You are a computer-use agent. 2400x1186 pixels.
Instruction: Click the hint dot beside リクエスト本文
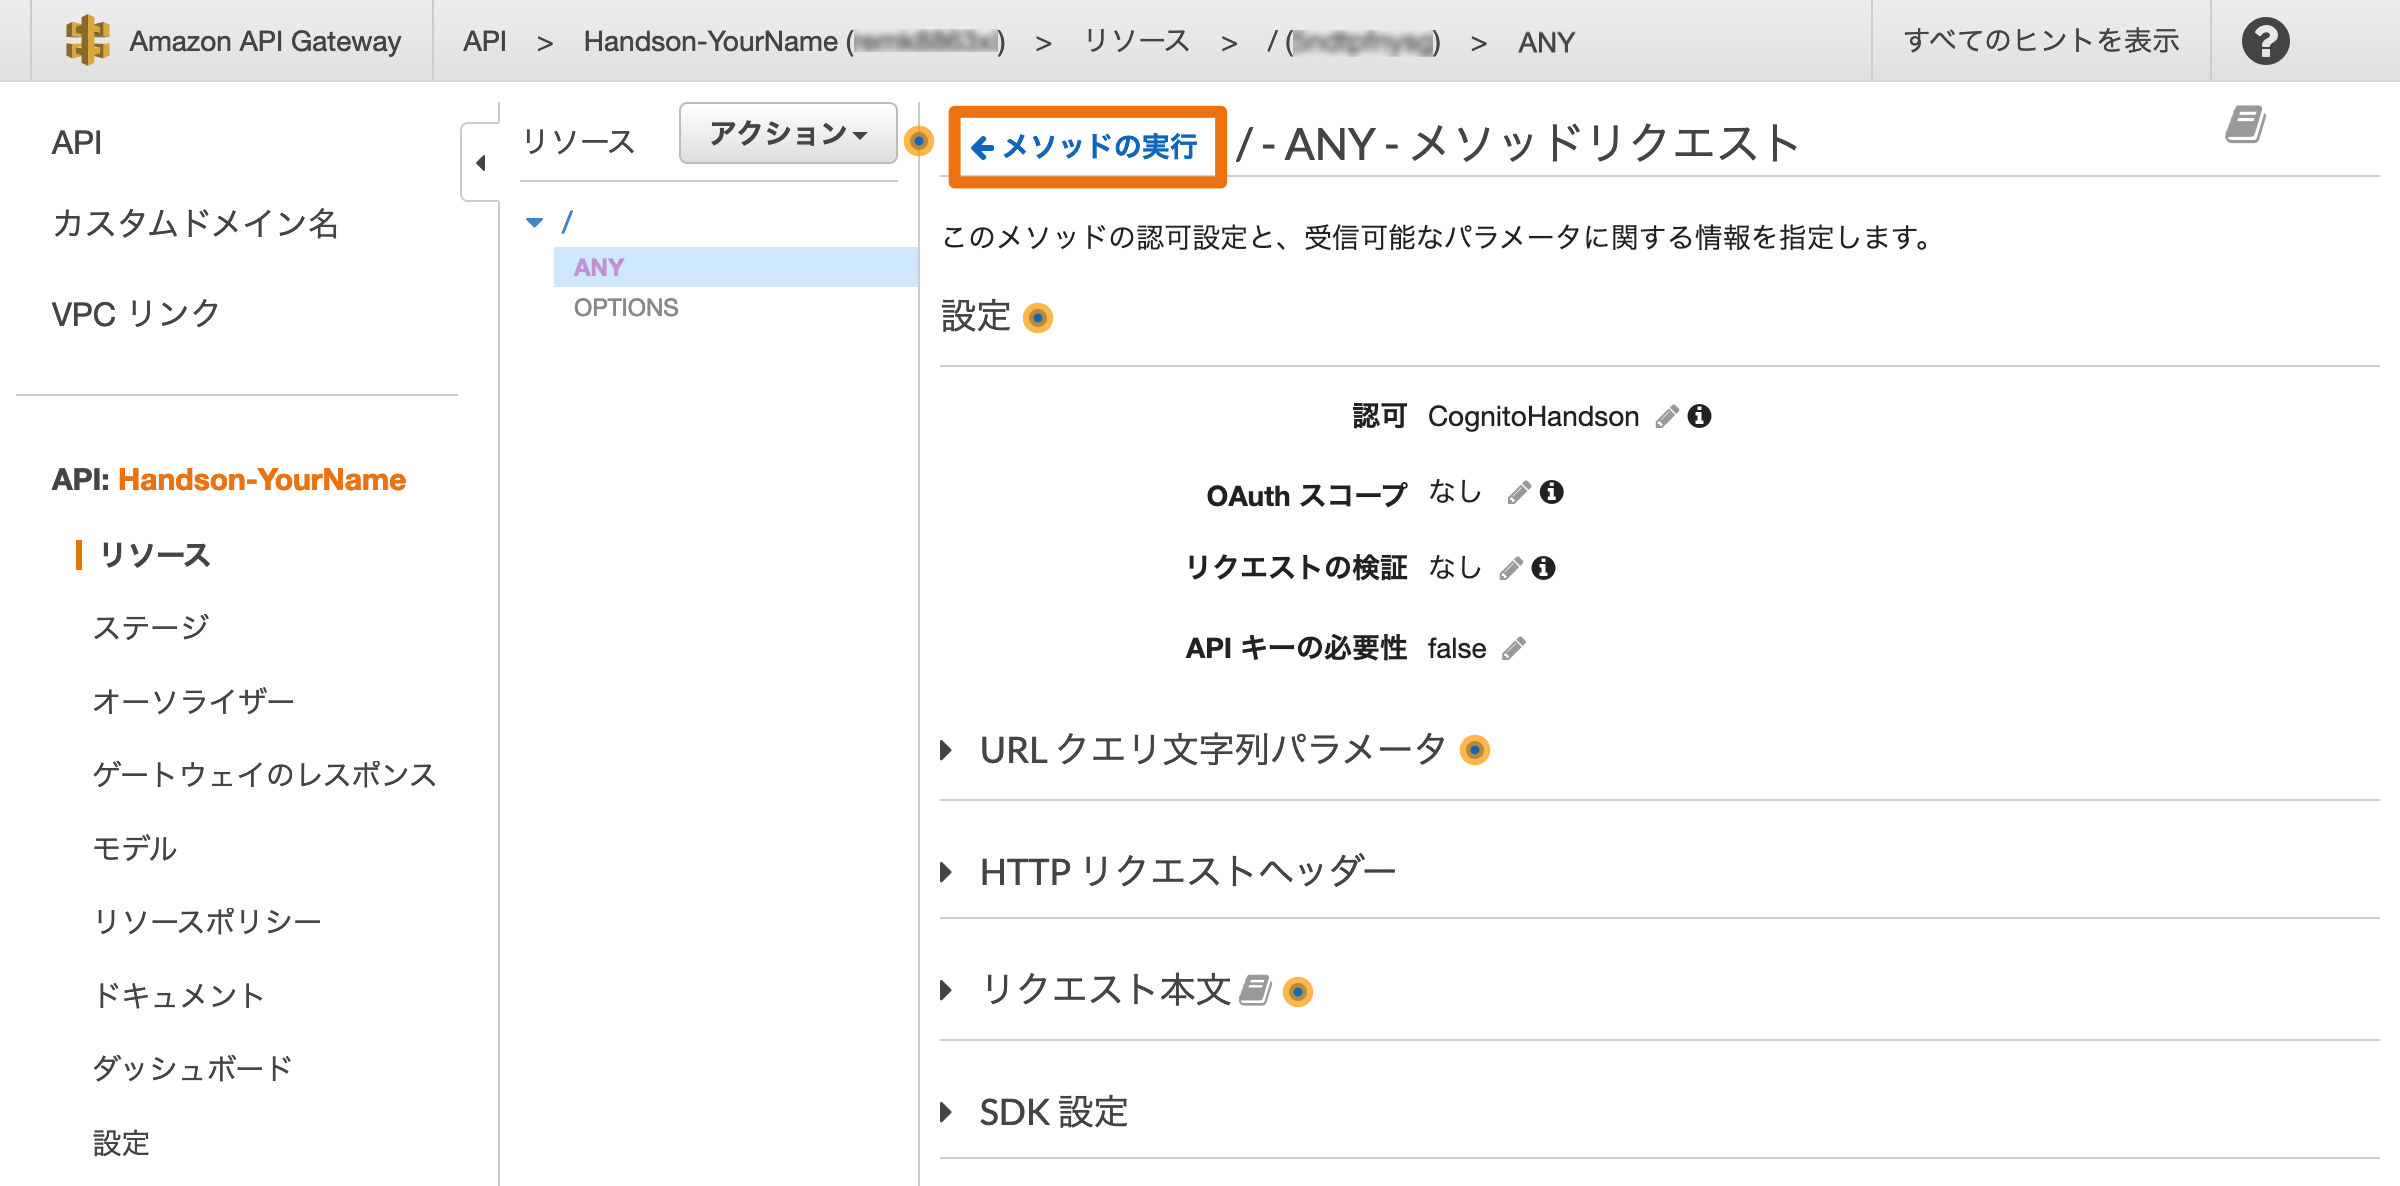1298,992
